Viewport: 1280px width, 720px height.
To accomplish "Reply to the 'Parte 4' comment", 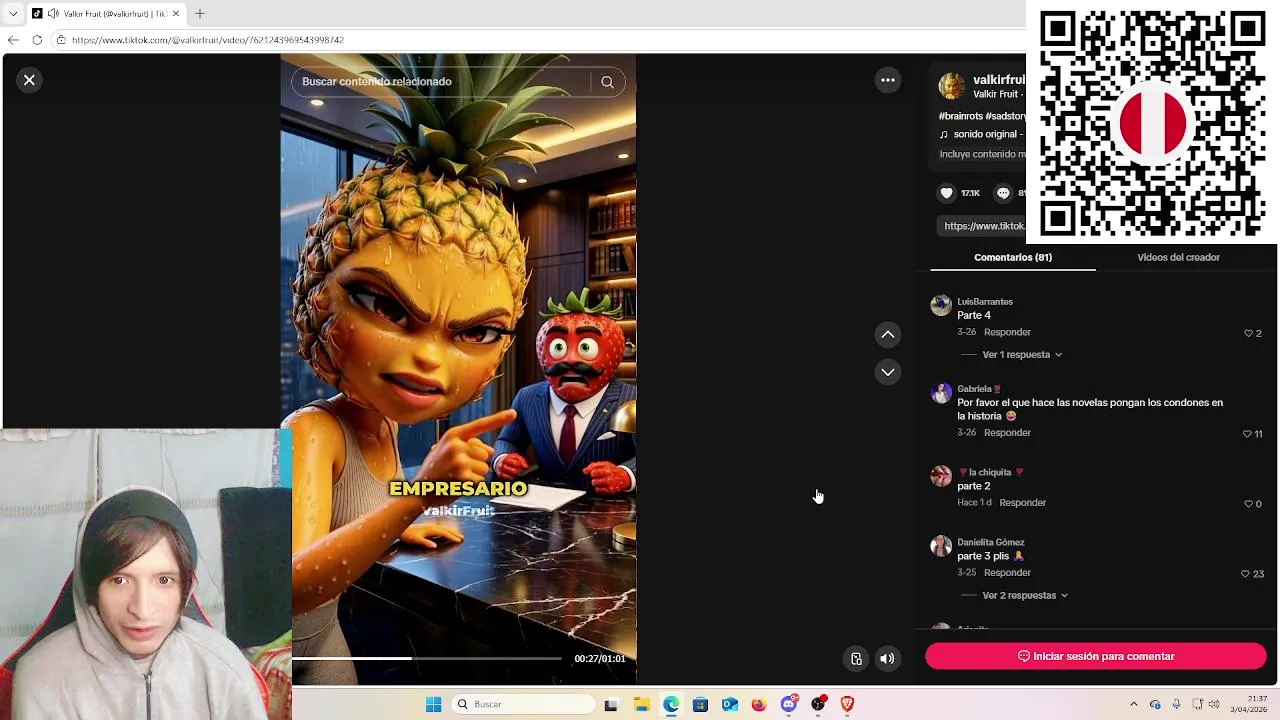I will pos(1007,332).
